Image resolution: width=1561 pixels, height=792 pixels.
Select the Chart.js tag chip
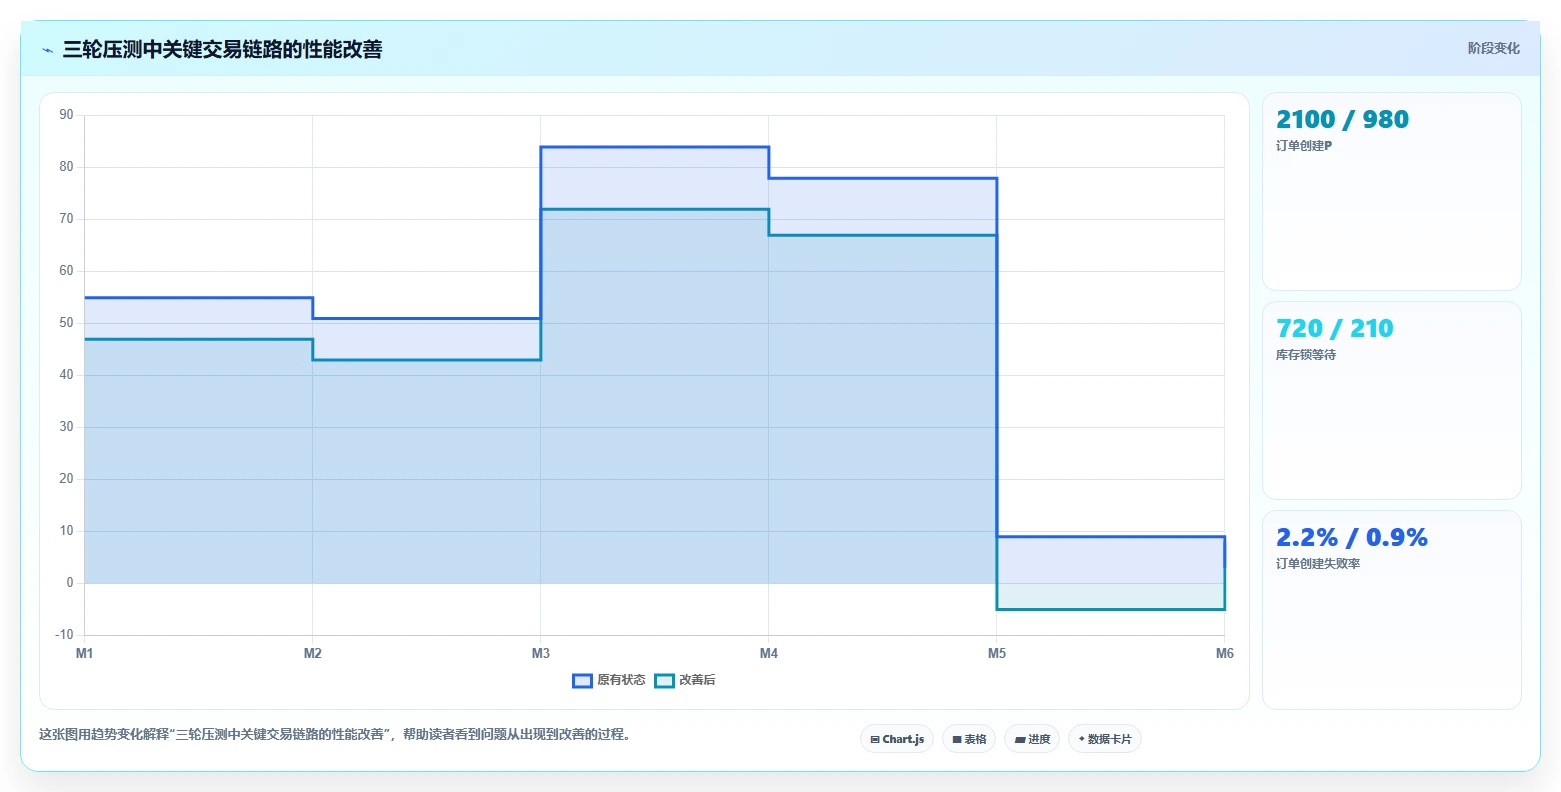(x=897, y=739)
